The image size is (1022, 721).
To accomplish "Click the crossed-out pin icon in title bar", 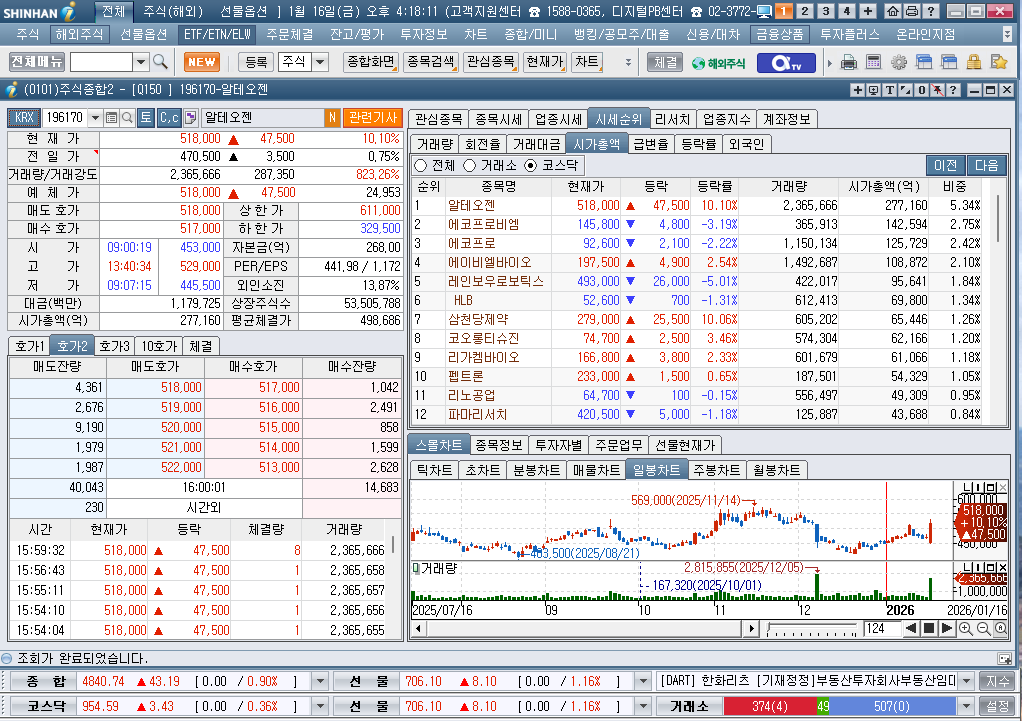I will pos(937,90).
